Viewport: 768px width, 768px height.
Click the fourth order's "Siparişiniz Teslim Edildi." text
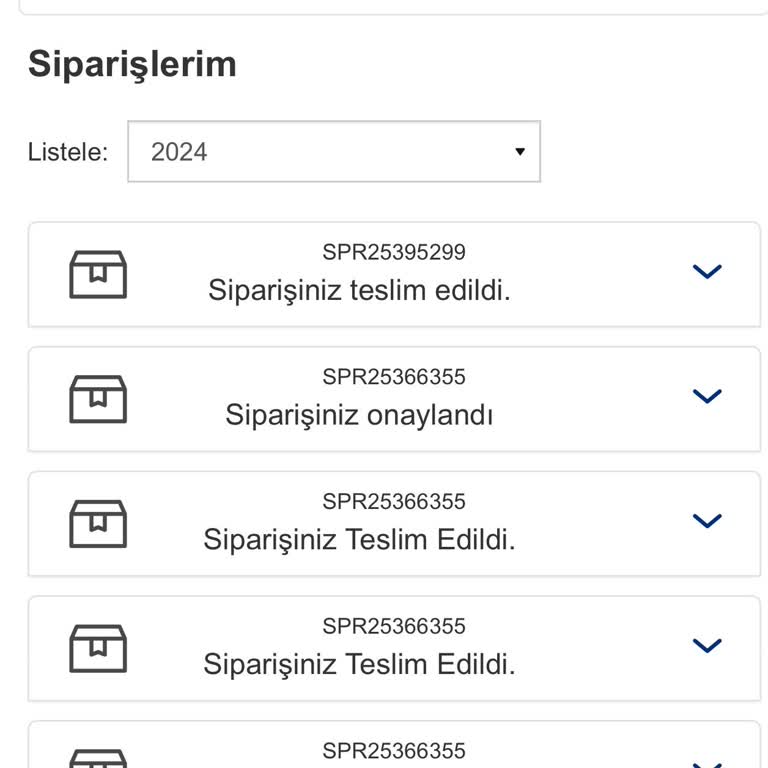pos(359,663)
